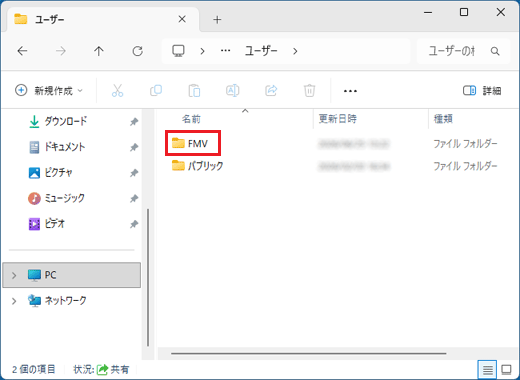The width and height of the screenshot is (520, 380).
Task: Expand the chevron after the monitor icon
Action: click(x=202, y=51)
